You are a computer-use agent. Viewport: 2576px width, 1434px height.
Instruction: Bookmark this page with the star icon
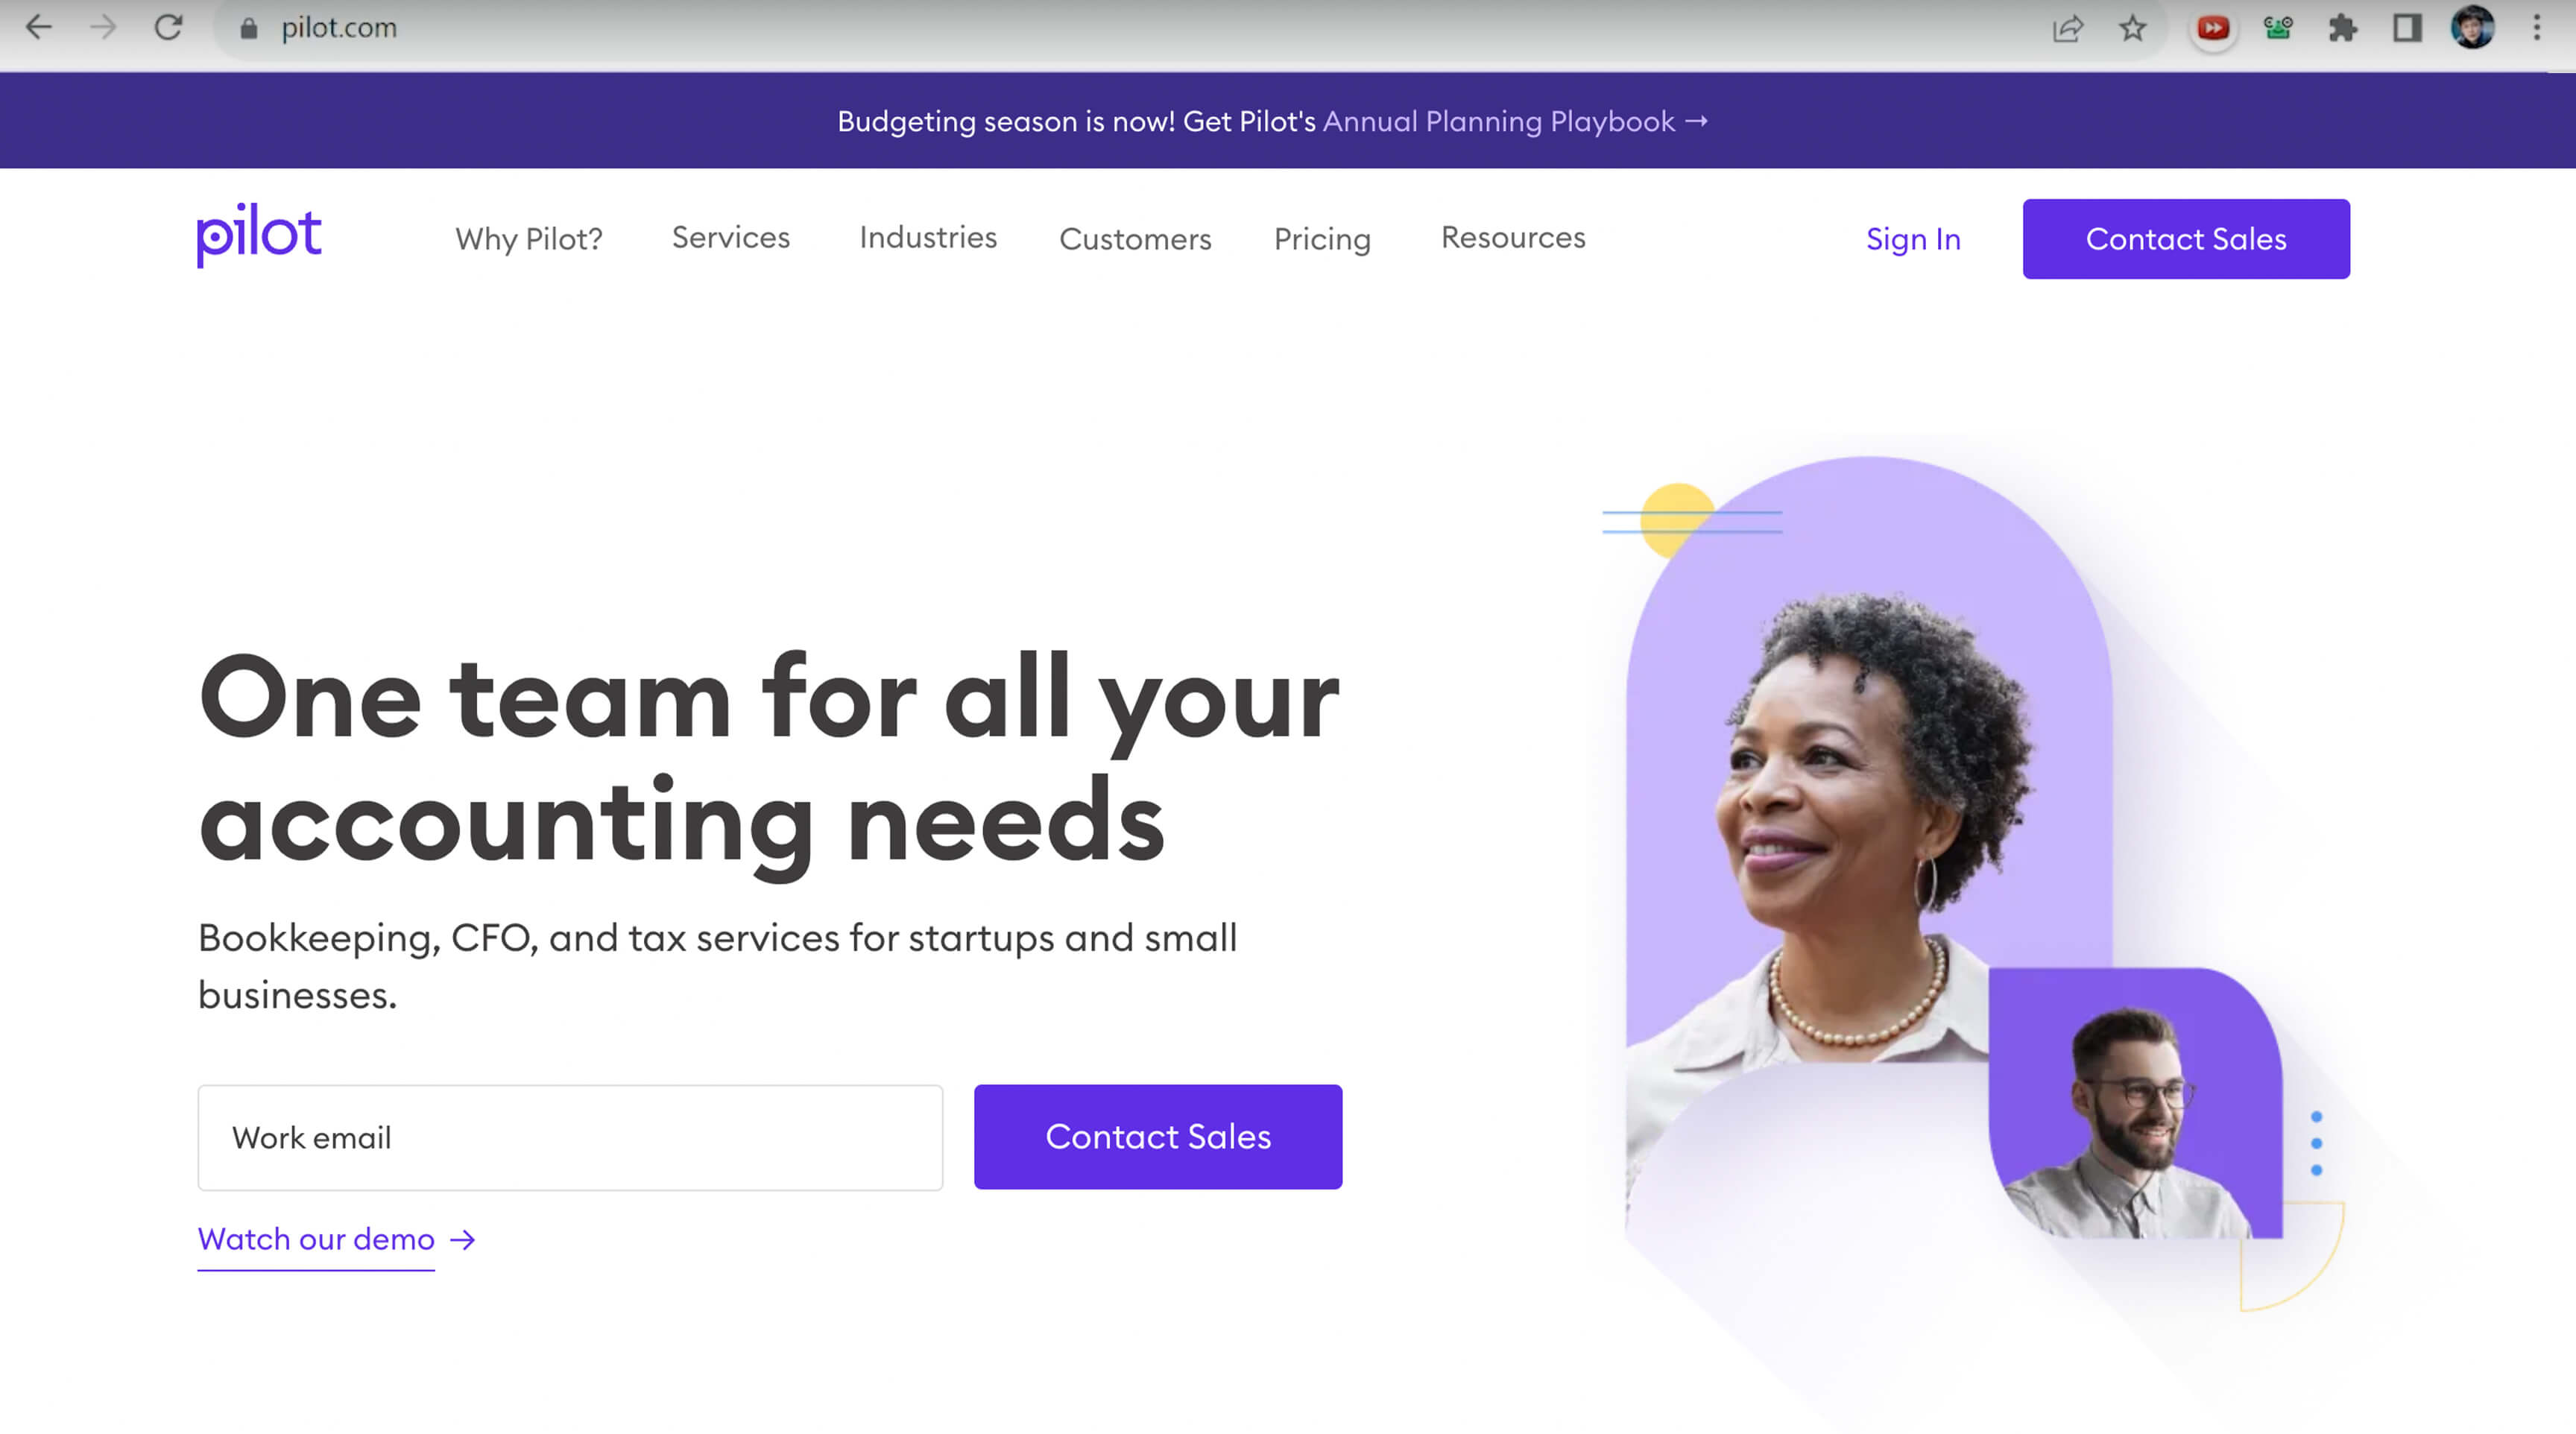tap(2133, 28)
